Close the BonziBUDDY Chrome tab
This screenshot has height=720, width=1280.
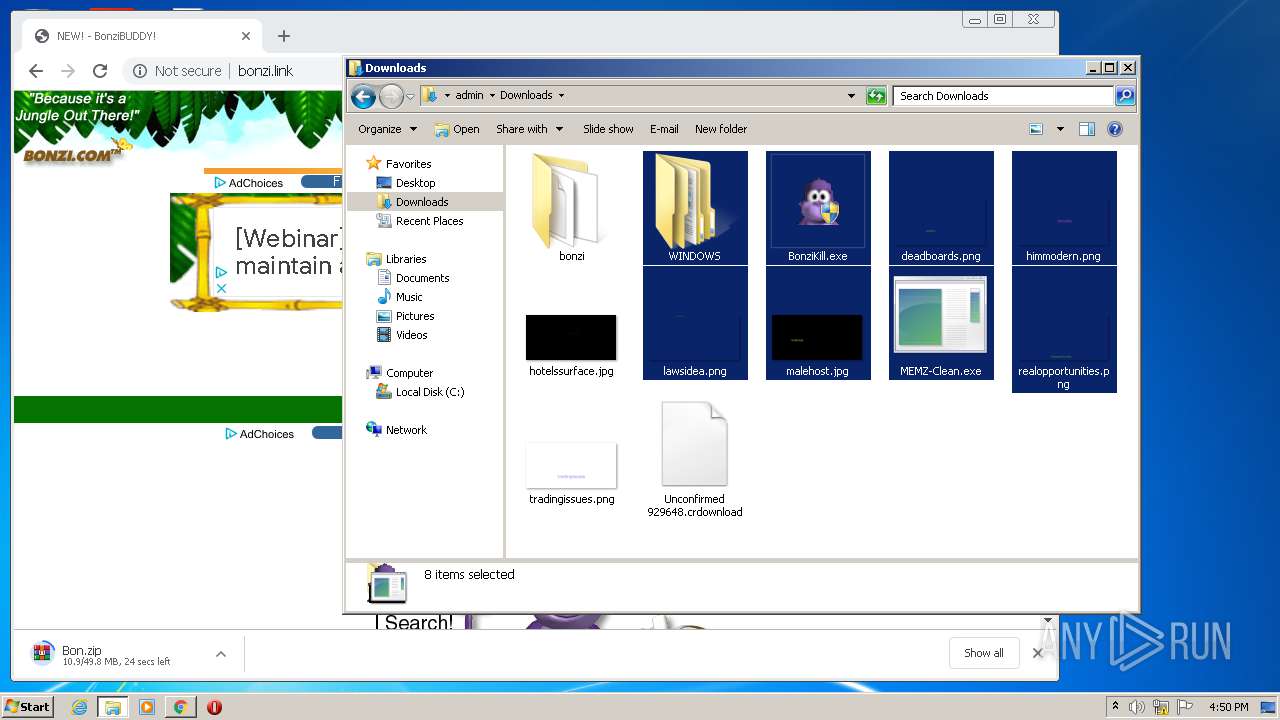click(246, 36)
